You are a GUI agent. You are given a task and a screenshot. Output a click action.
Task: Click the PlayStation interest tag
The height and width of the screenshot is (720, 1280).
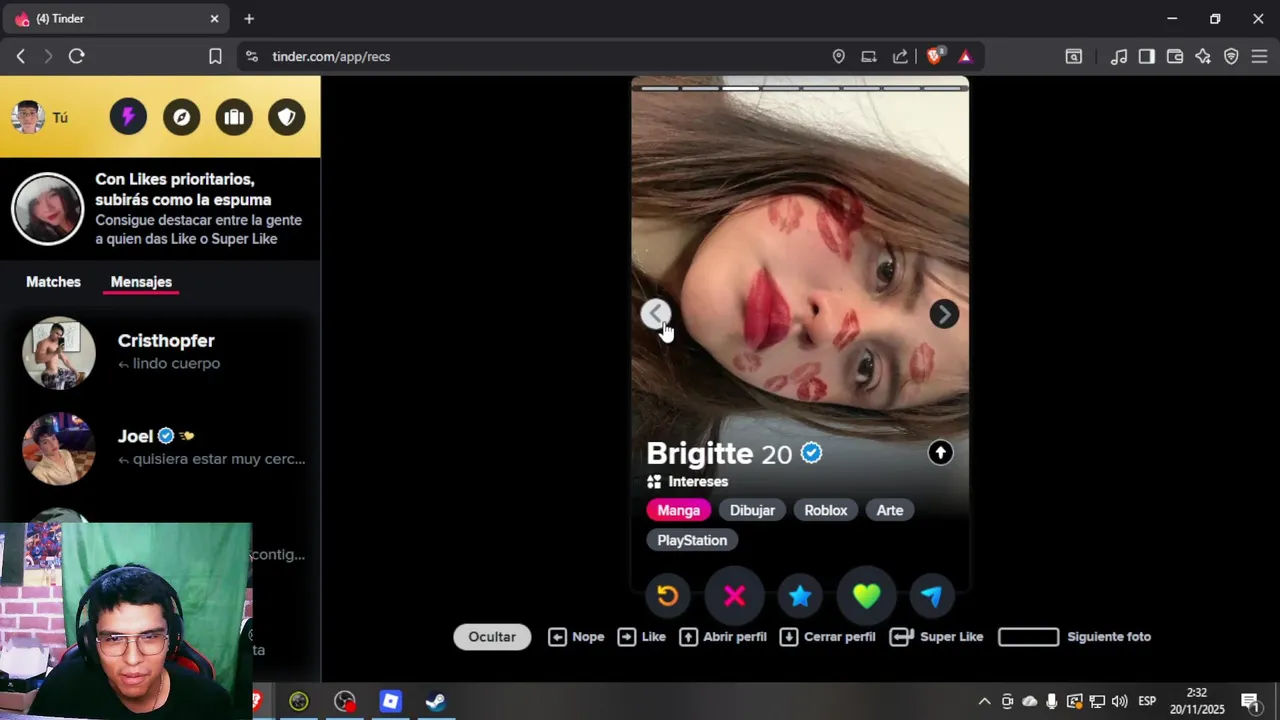click(x=692, y=540)
